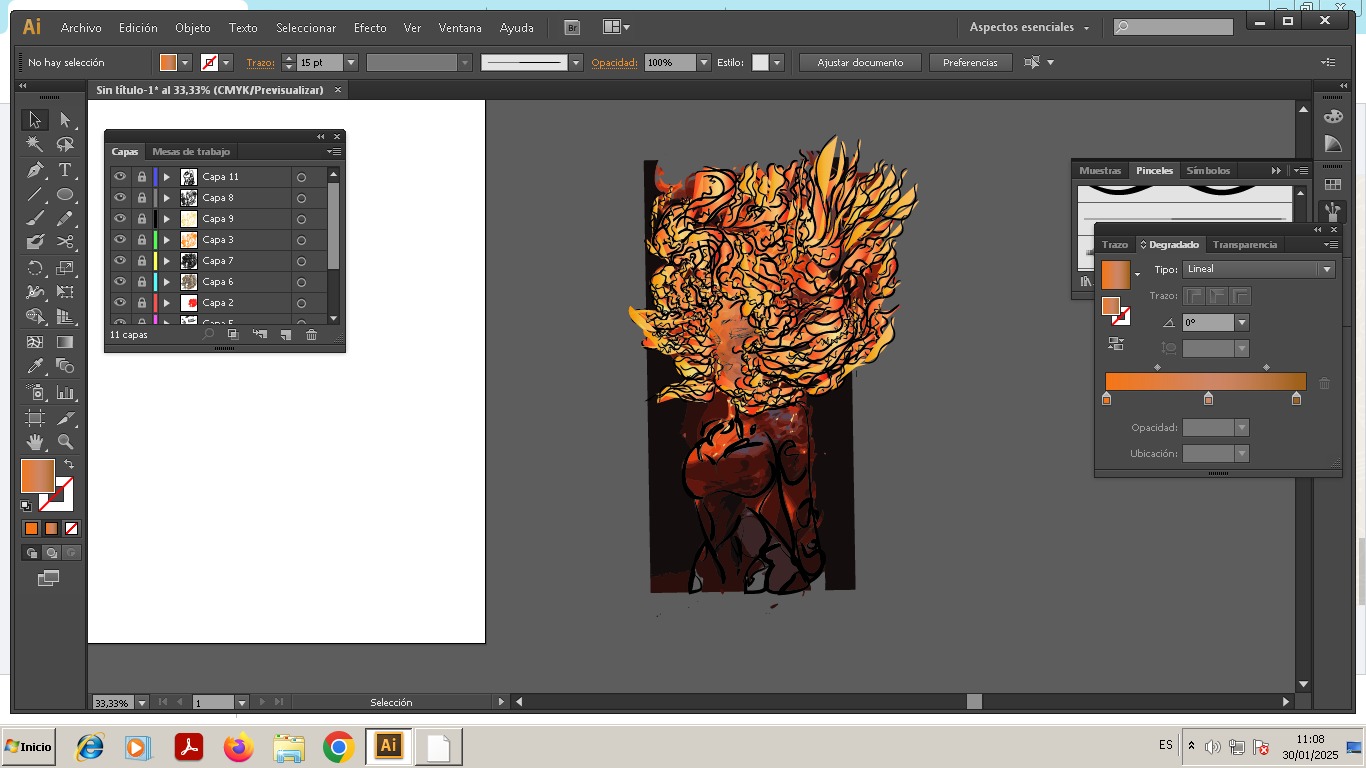Open the Trazo label link
The width and height of the screenshot is (1366, 768).
click(261, 63)
